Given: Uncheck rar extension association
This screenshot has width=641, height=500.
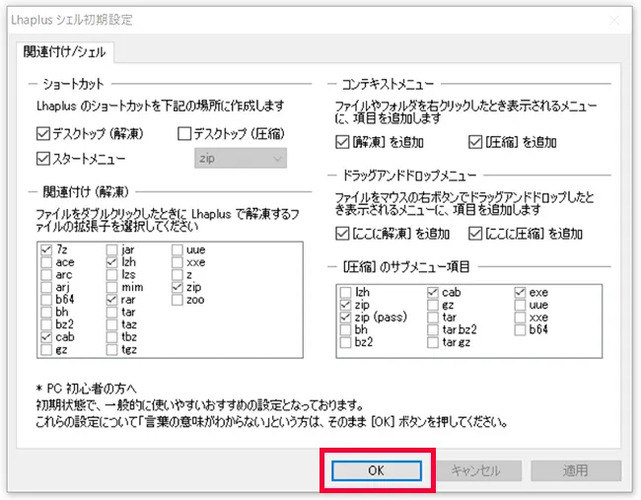Looking at the screenshot, I should coord(112,299).
